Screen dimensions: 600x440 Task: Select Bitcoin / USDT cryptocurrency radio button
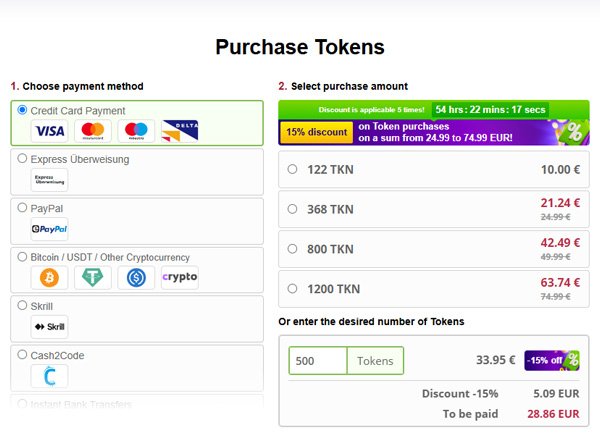[x=22, y=257]
